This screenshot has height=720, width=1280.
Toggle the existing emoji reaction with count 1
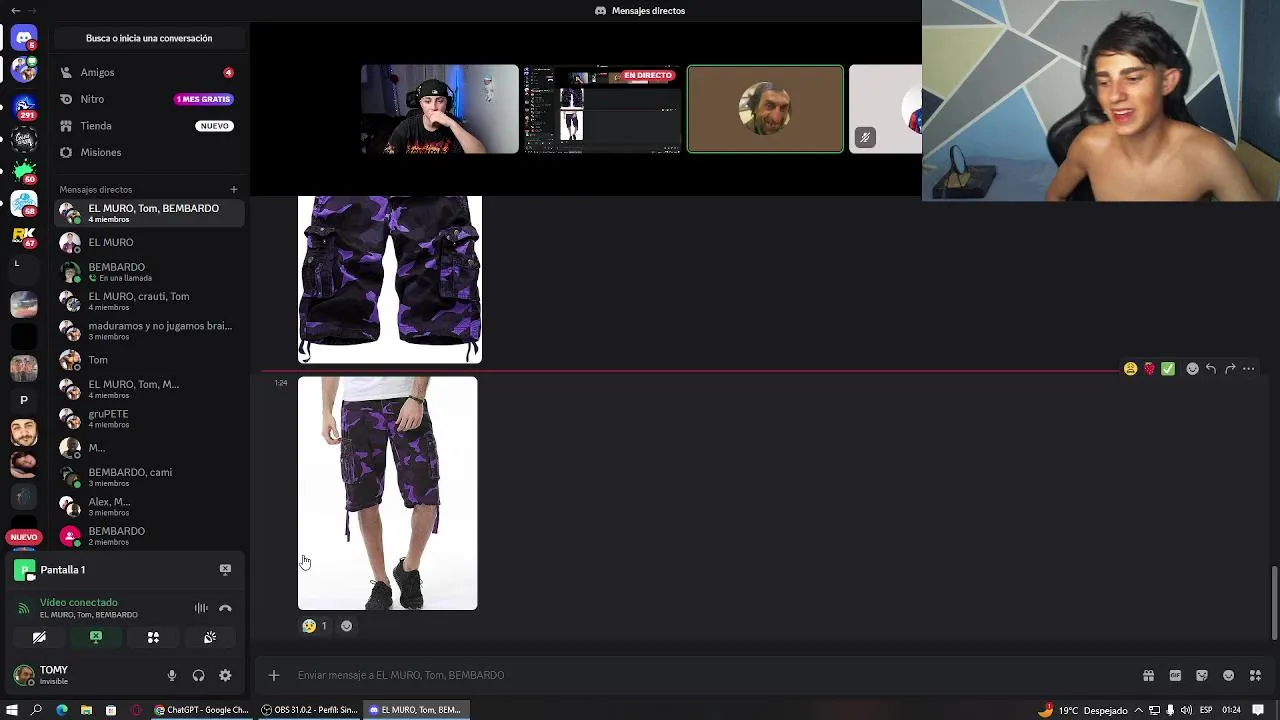coord(315,626)
